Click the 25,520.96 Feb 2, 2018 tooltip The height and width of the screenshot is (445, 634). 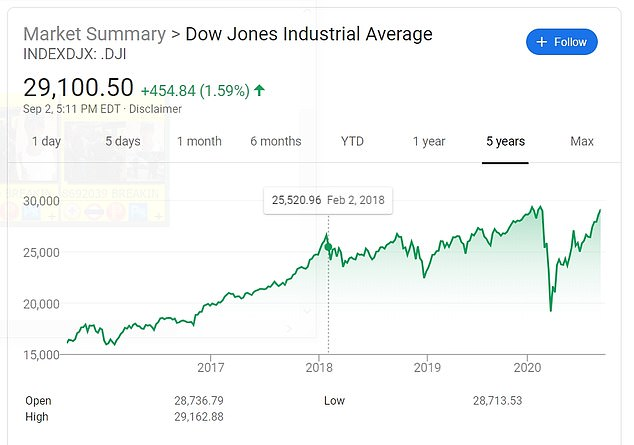328,200
